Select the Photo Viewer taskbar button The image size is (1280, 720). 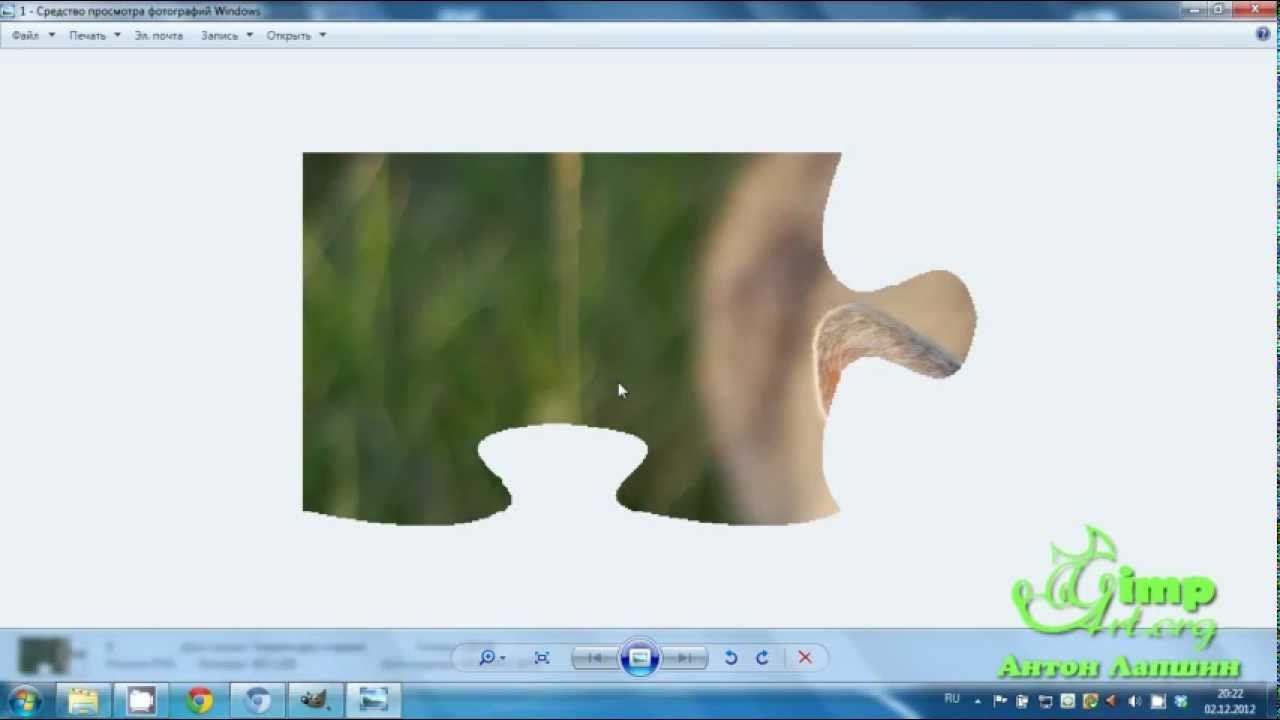point(374,701)
